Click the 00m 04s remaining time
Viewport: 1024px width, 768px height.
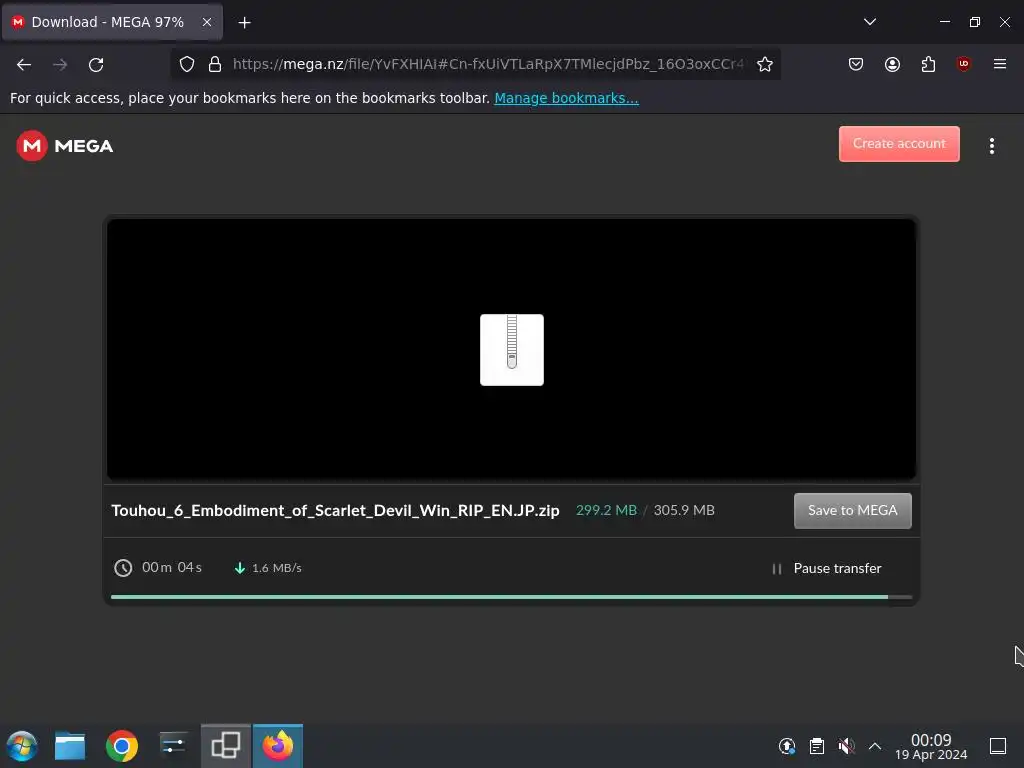[x=172, y=568]
